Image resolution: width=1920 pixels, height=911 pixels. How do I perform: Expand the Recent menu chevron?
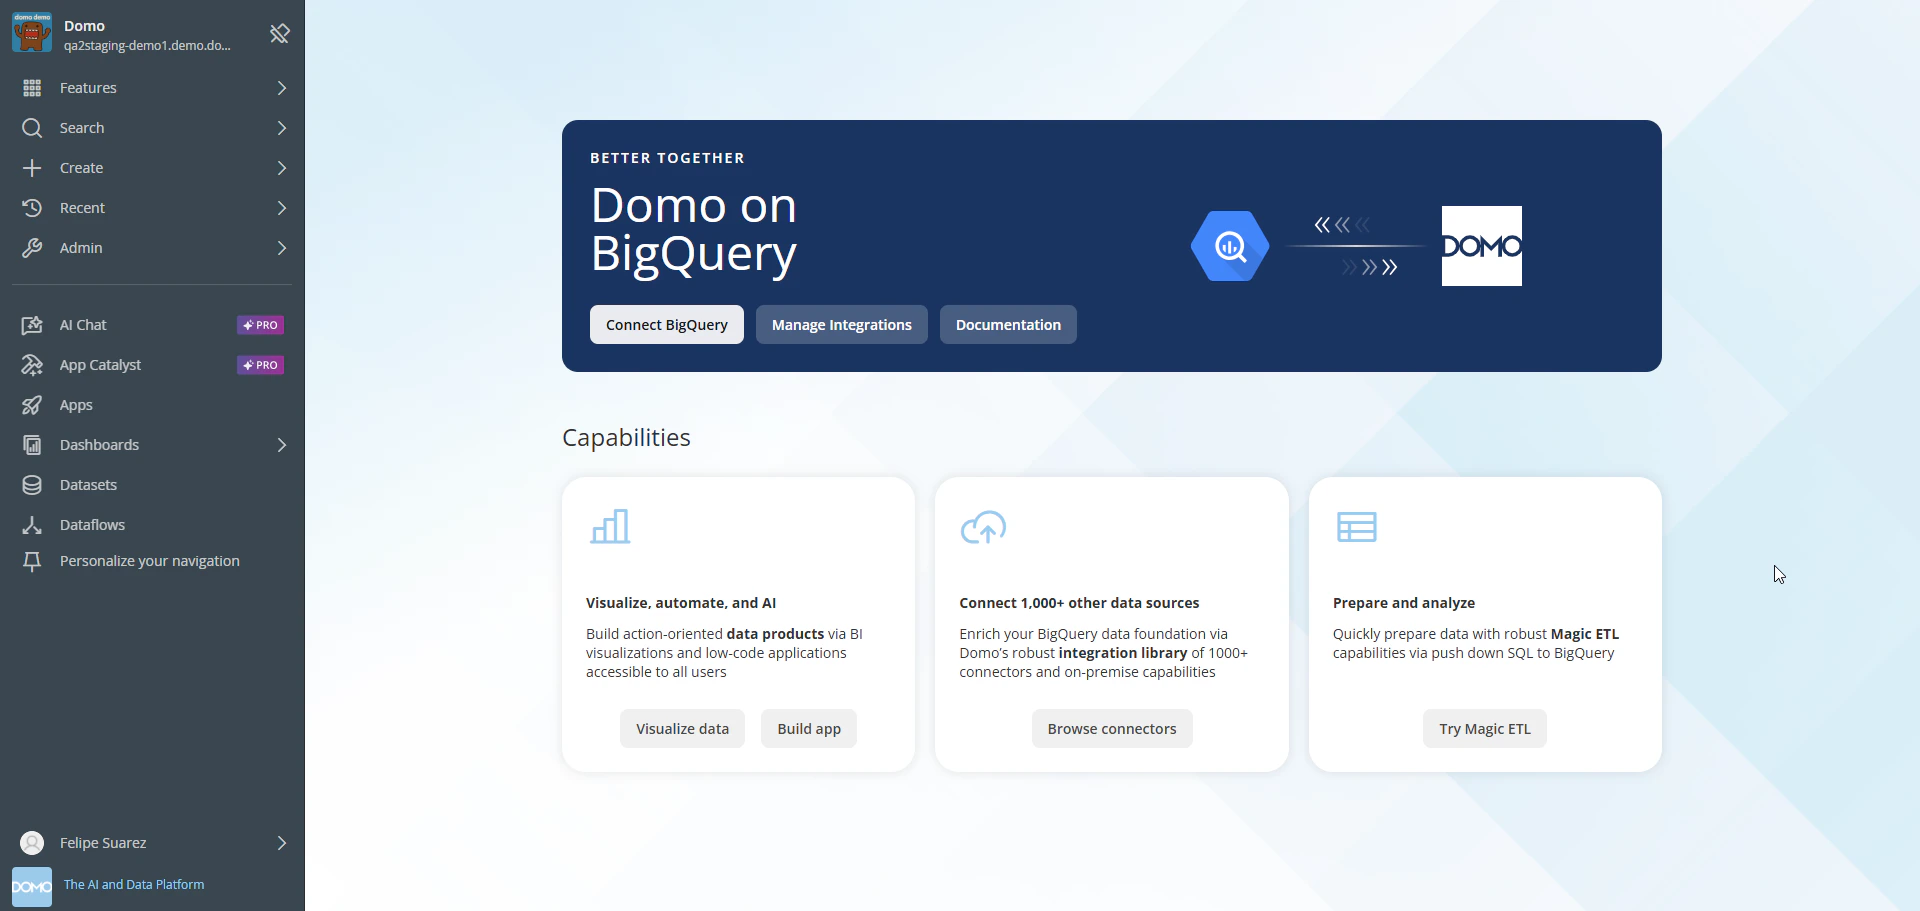click(282, 208)
